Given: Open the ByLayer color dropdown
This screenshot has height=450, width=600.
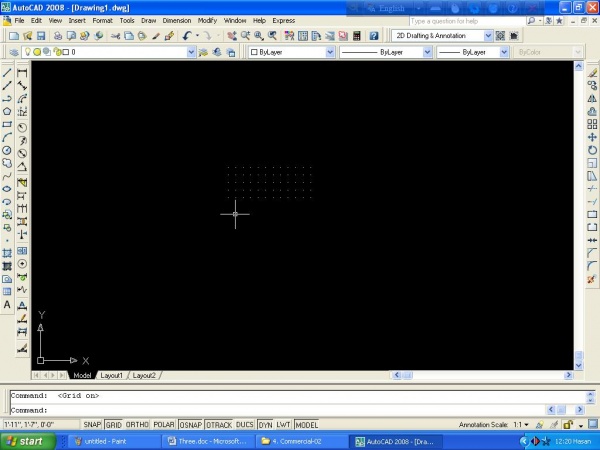Looking at the screenshot, I should point(330,52).
